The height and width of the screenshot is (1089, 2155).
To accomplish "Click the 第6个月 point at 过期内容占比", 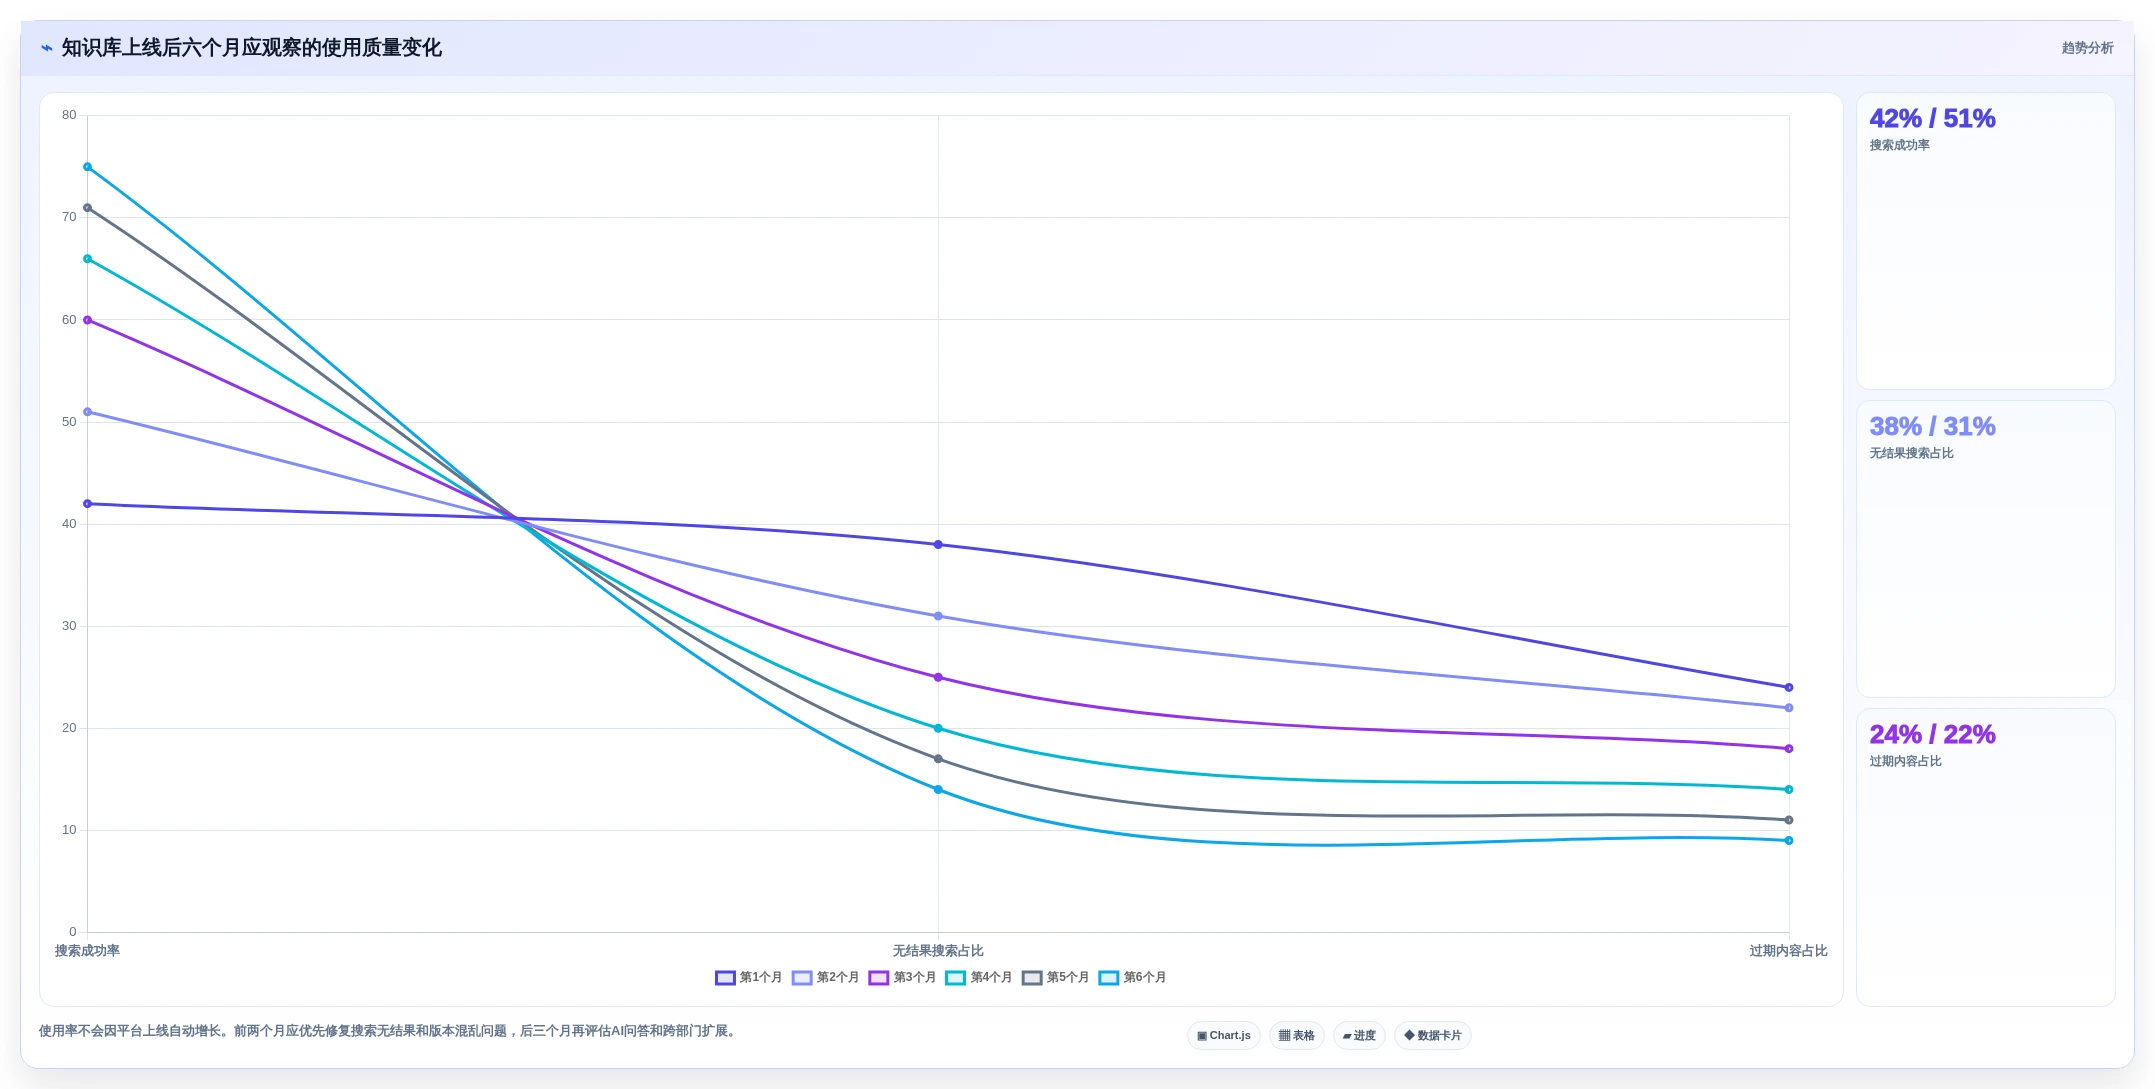I will [x=1789, y=840].
